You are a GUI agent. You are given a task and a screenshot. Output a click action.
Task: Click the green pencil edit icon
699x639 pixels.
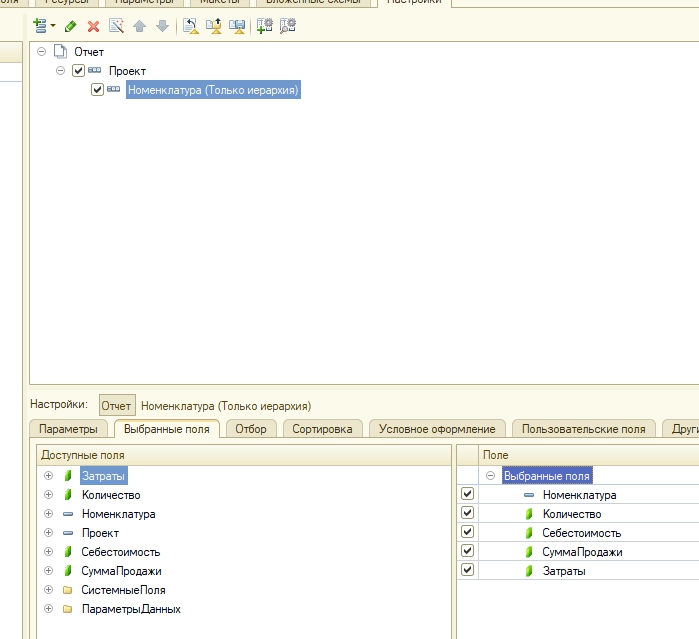(70, 26)
